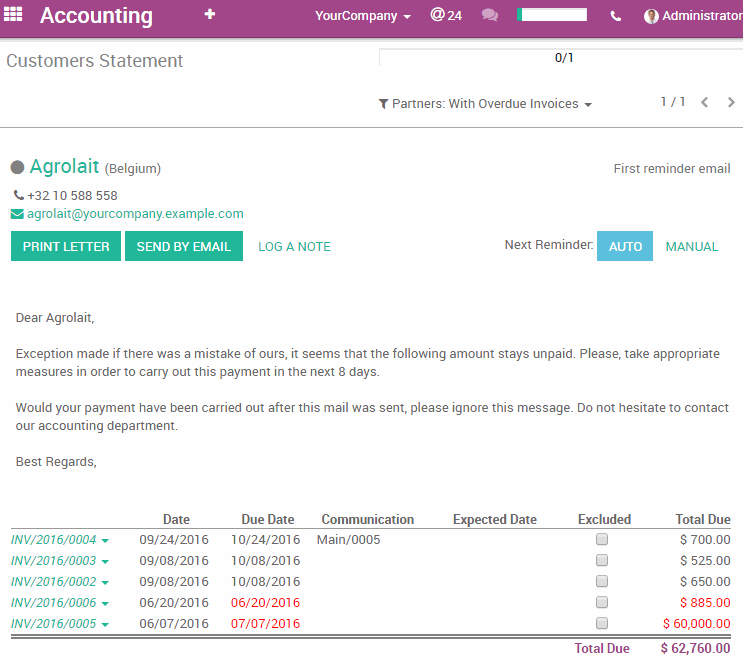The image size is (743, 656).
Task: Open the apps grid menu icon
Action: click(x=13, y=15)
